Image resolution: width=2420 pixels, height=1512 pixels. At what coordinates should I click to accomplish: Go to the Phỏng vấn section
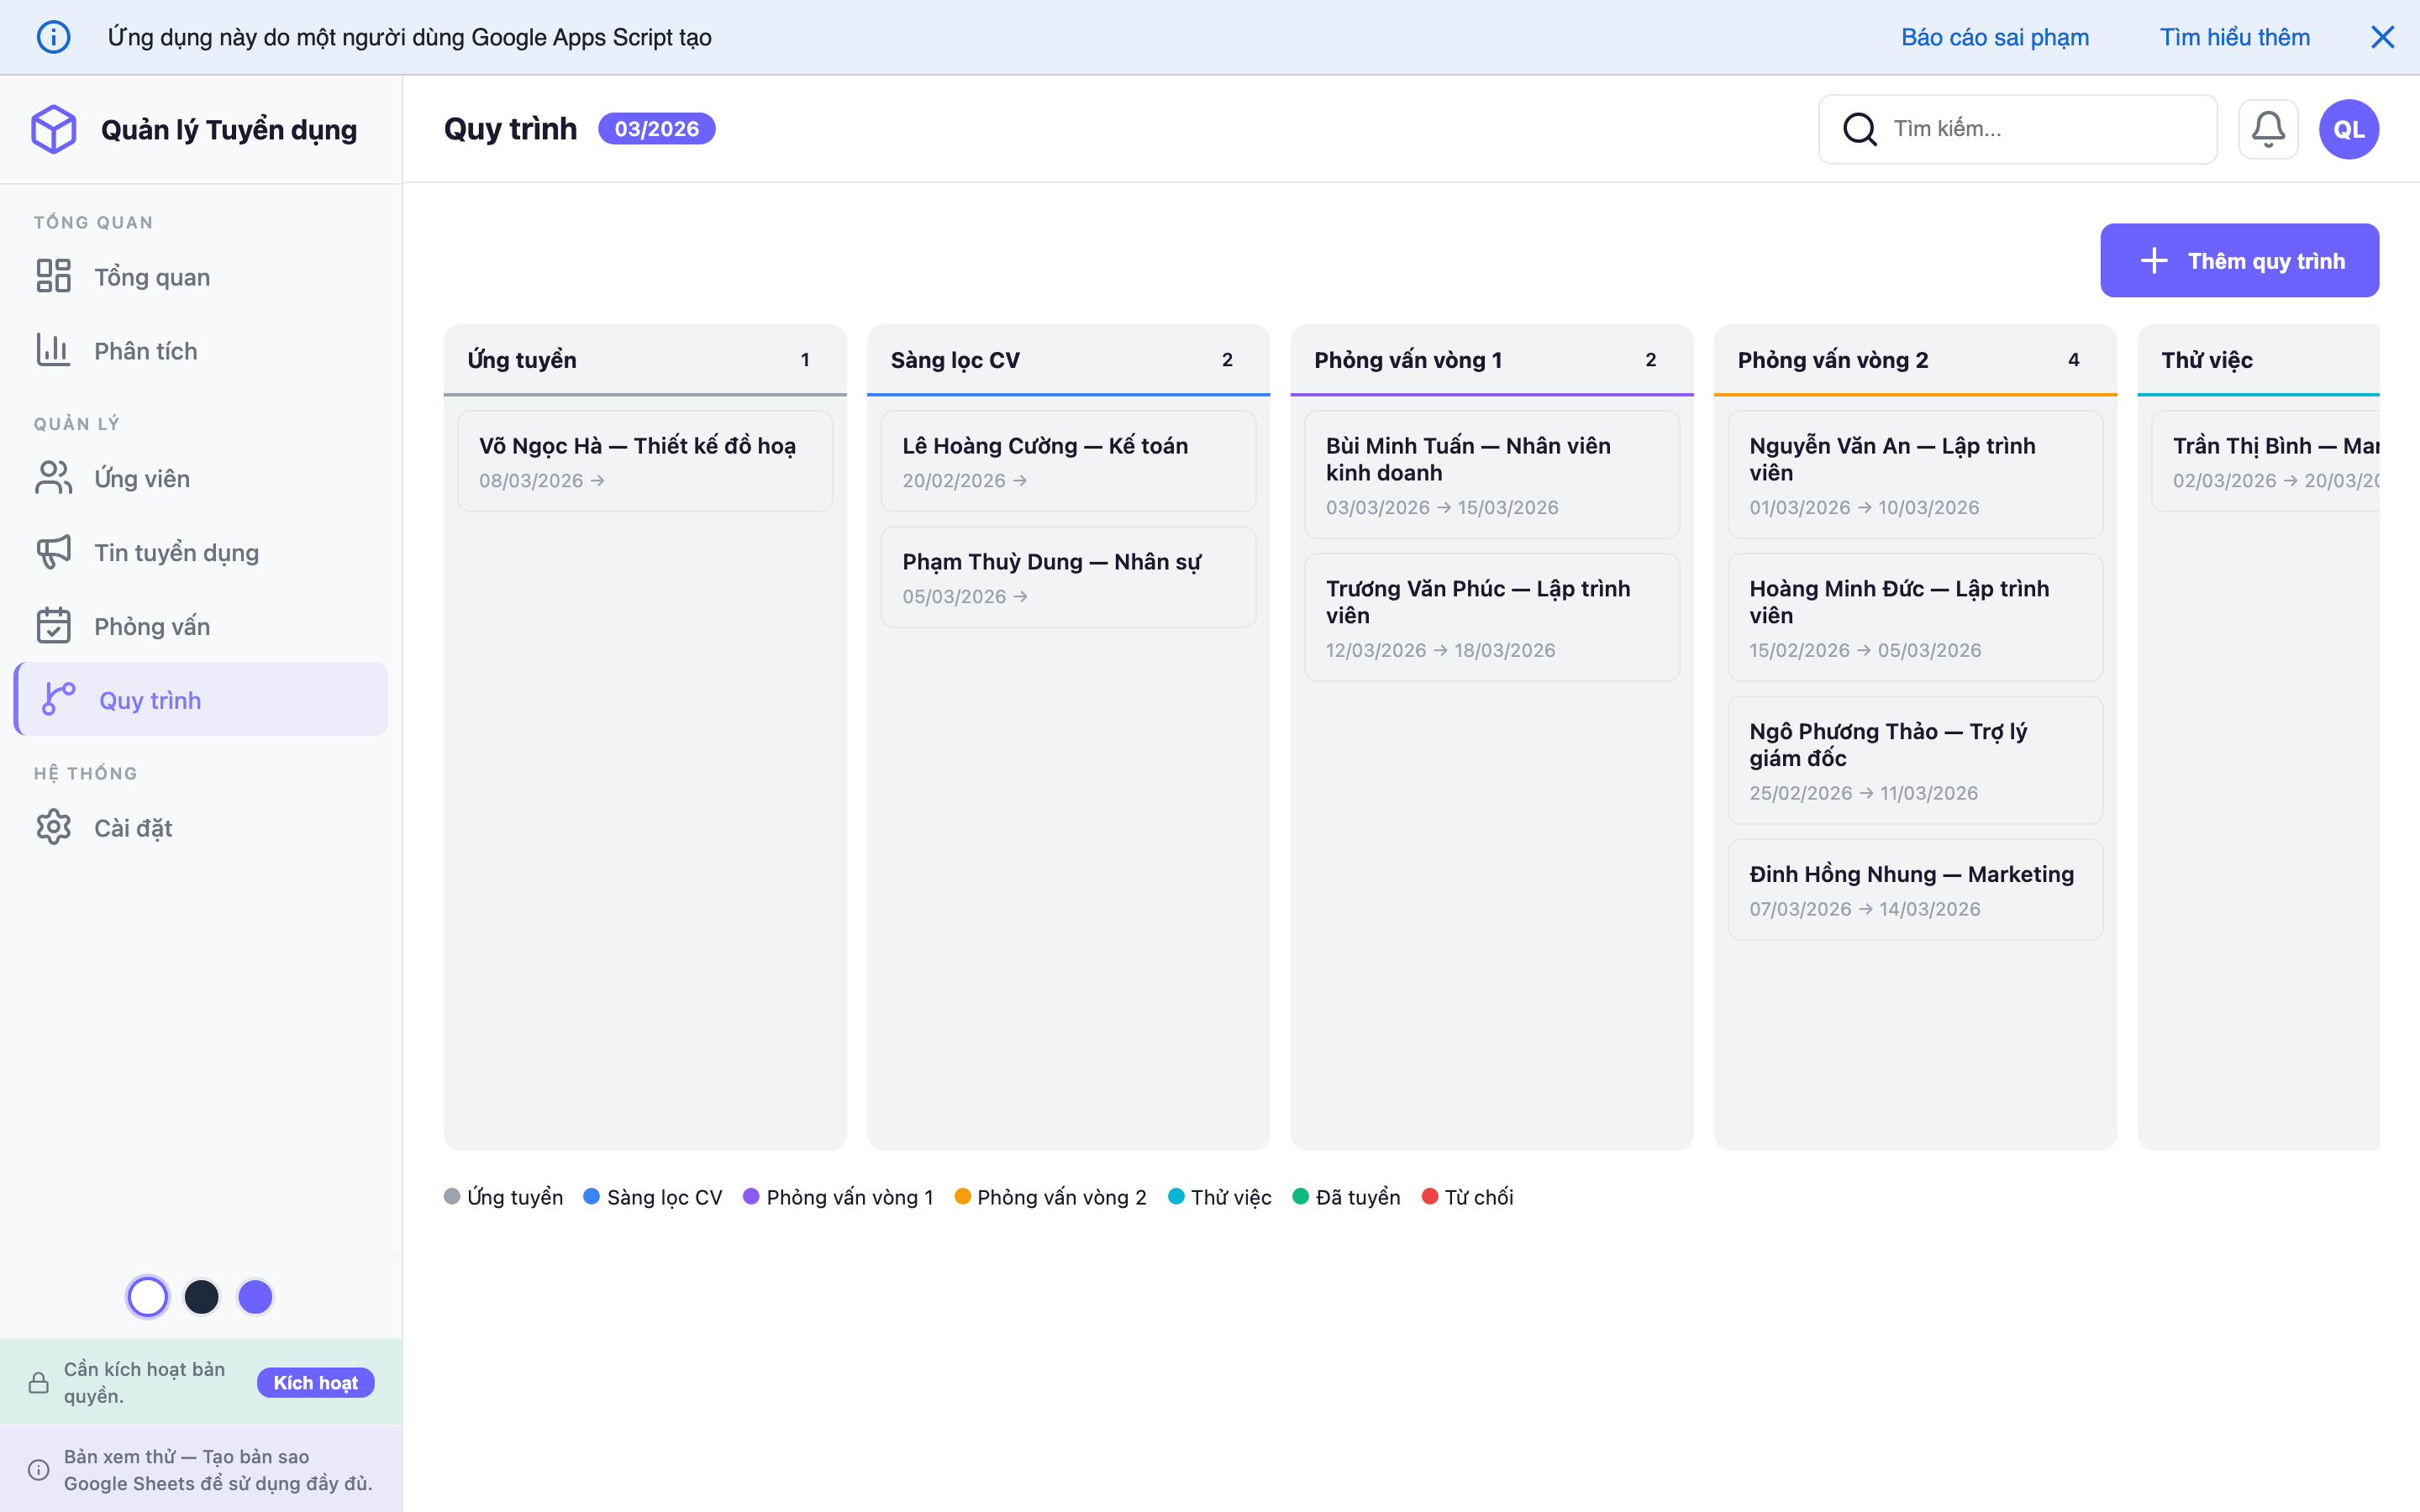[x=152, y=626]
